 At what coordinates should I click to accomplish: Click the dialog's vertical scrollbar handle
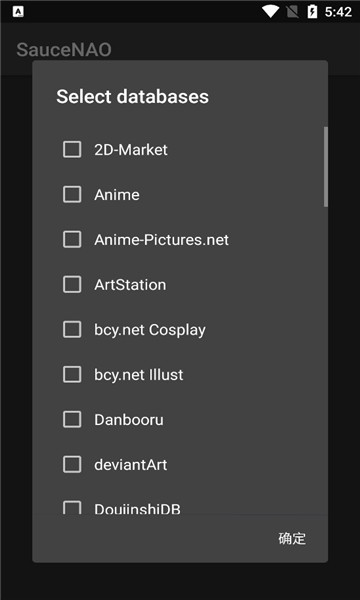tap(326, 167)
